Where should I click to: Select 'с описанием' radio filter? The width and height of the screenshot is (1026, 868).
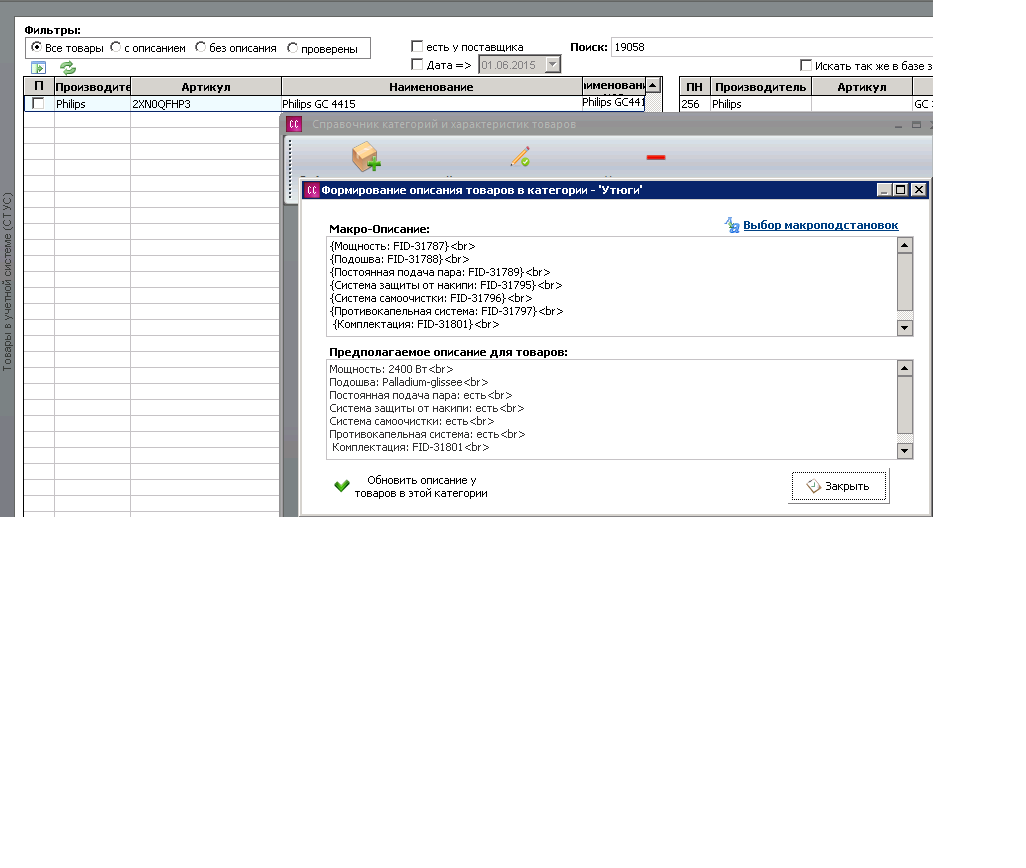pyautogui.click(x=116, y=47)
